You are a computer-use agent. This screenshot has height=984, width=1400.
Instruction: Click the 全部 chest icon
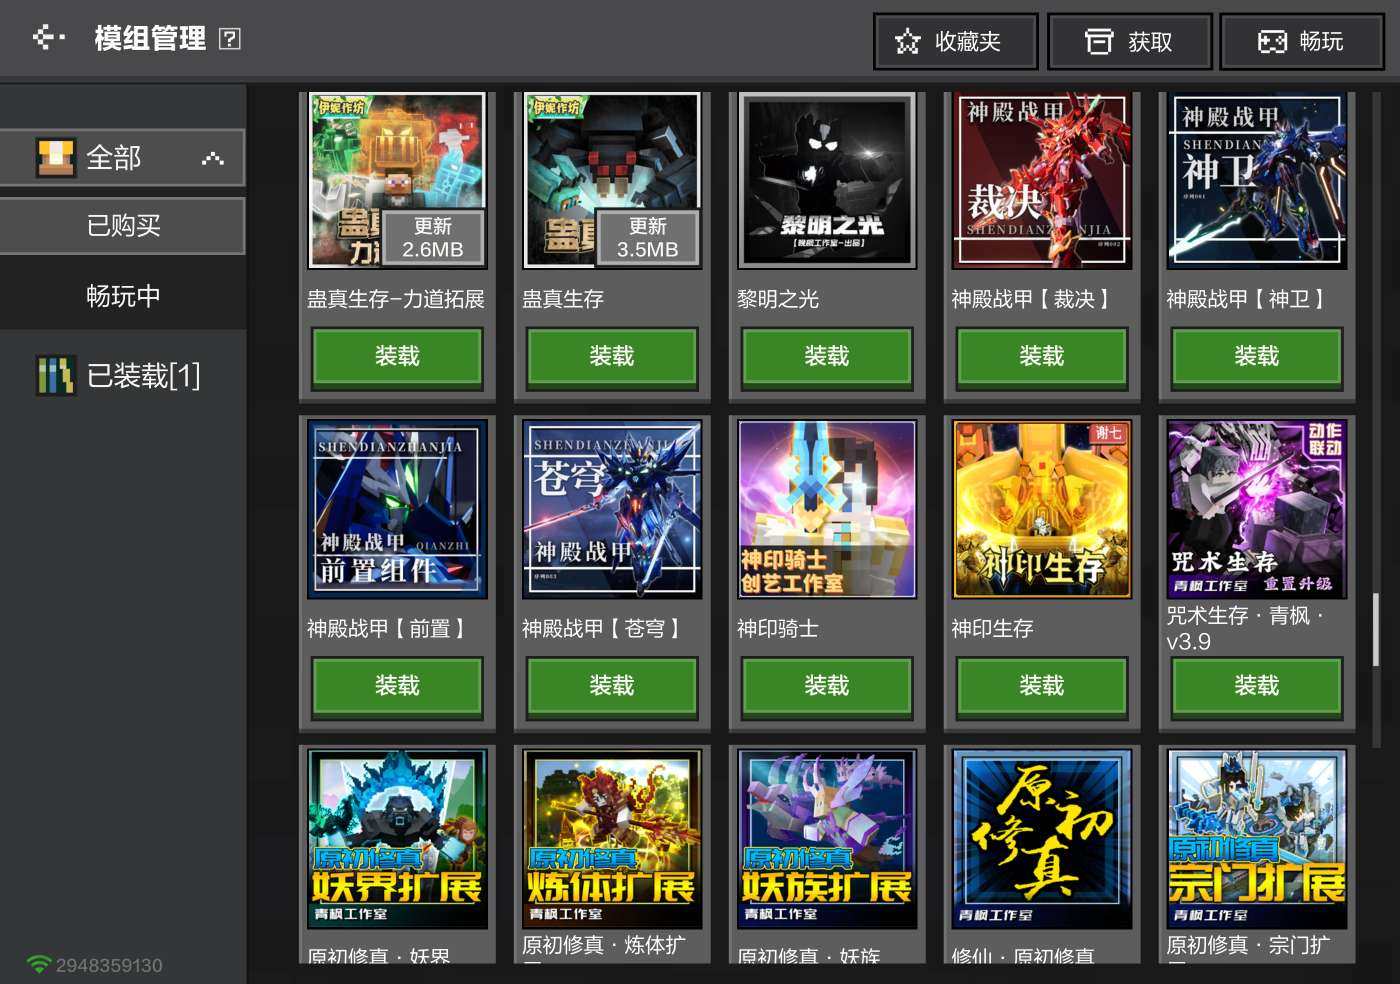(56, 158)
